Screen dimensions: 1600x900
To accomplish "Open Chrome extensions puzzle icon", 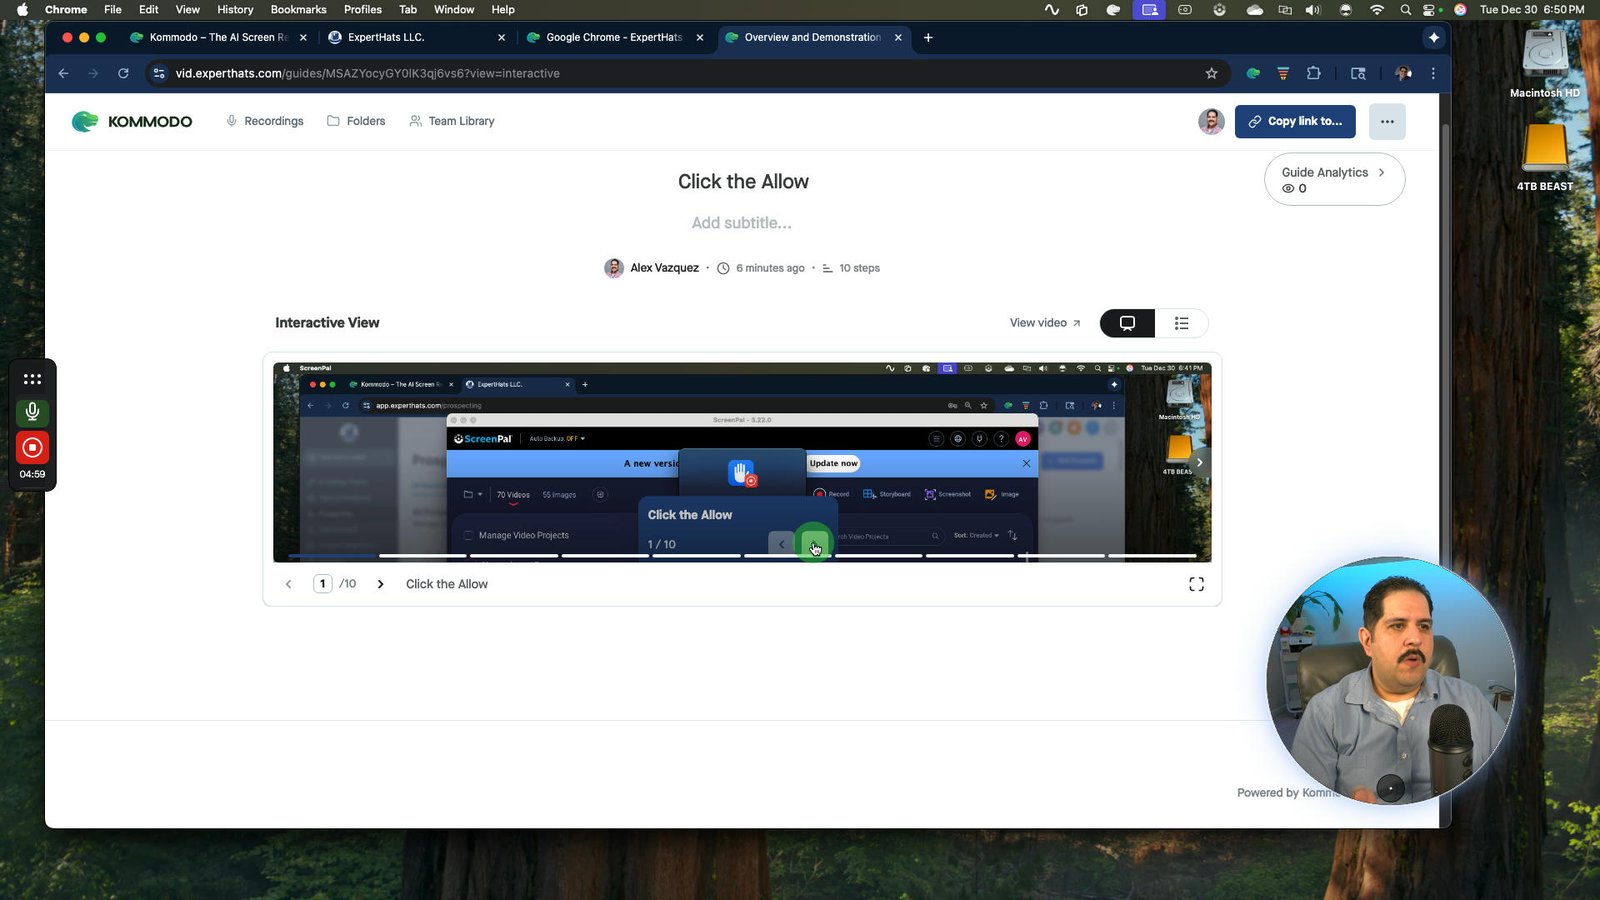I will pyautogui.click(x=1314, y=73).
